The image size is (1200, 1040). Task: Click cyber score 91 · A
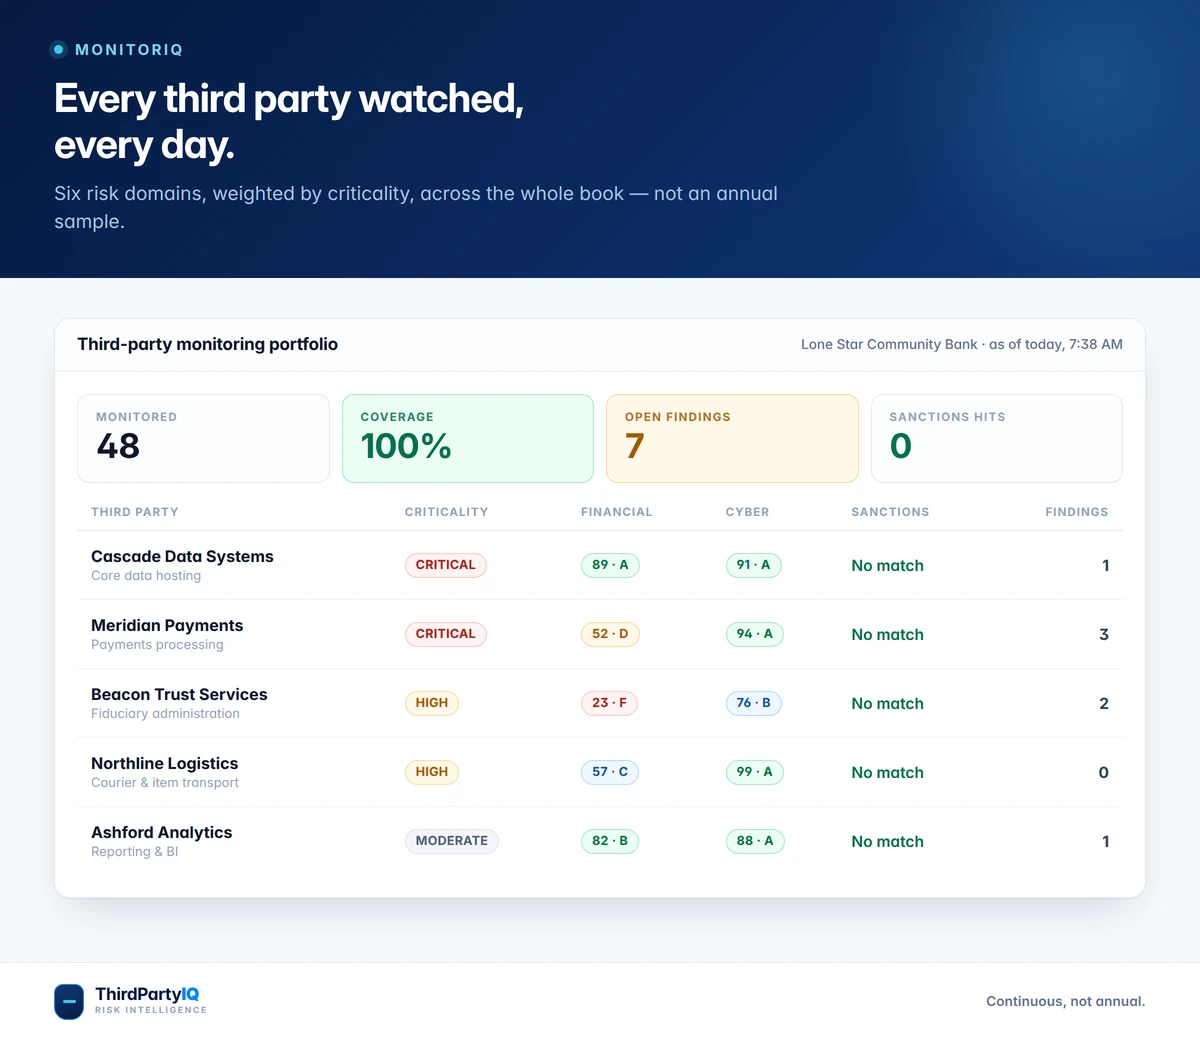[754, 565]
